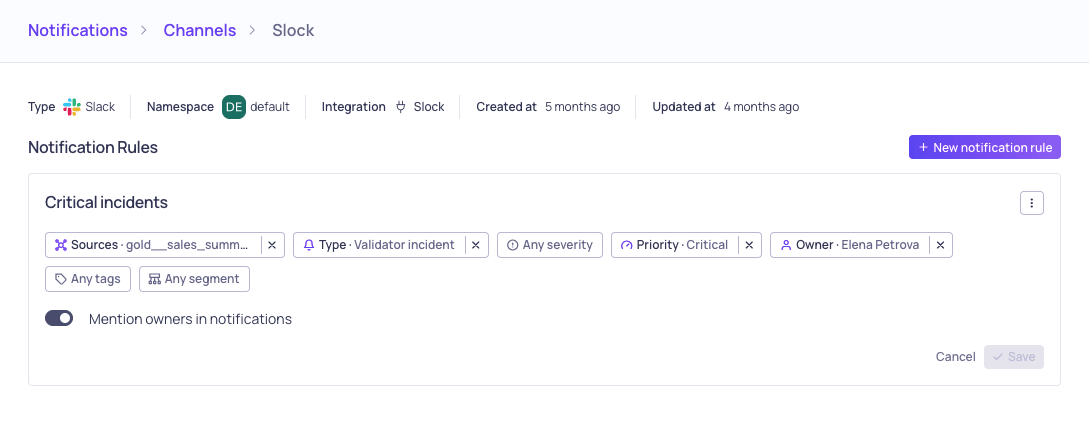
Task: Open the Sources filter dropdown
Action: coord(153,245)
